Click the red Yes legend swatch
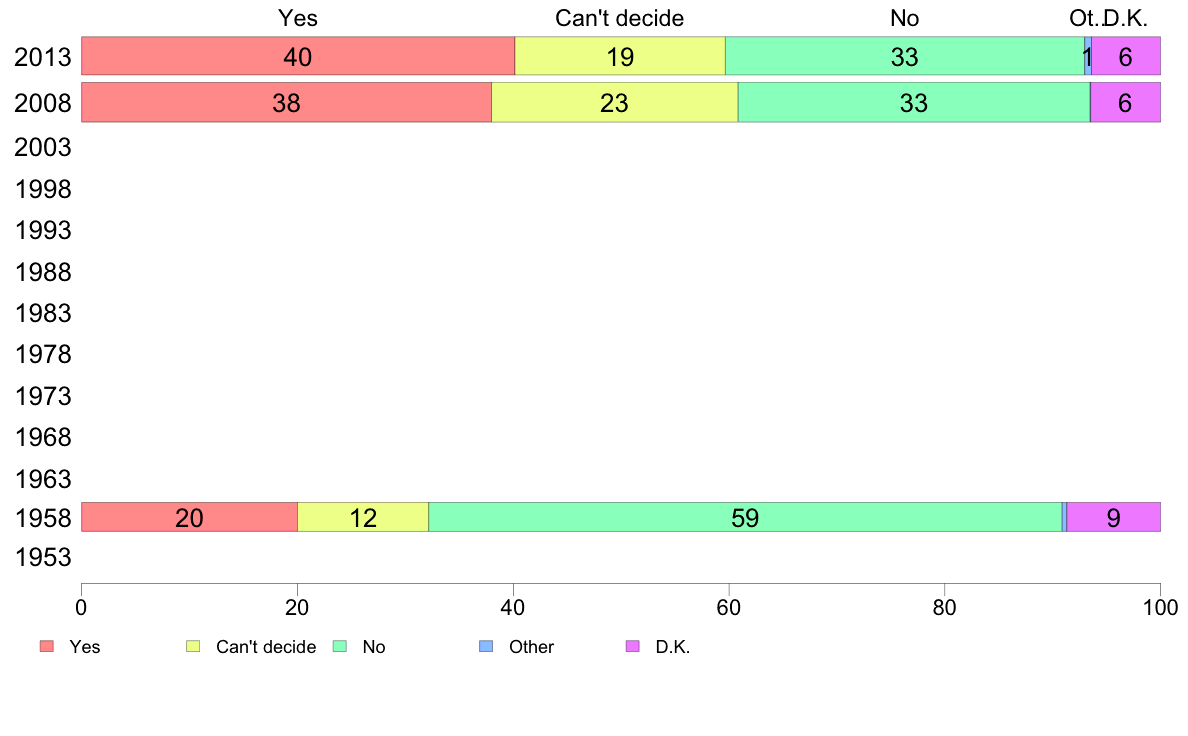This screenshot has height=736, width=1188. [47, 646]
